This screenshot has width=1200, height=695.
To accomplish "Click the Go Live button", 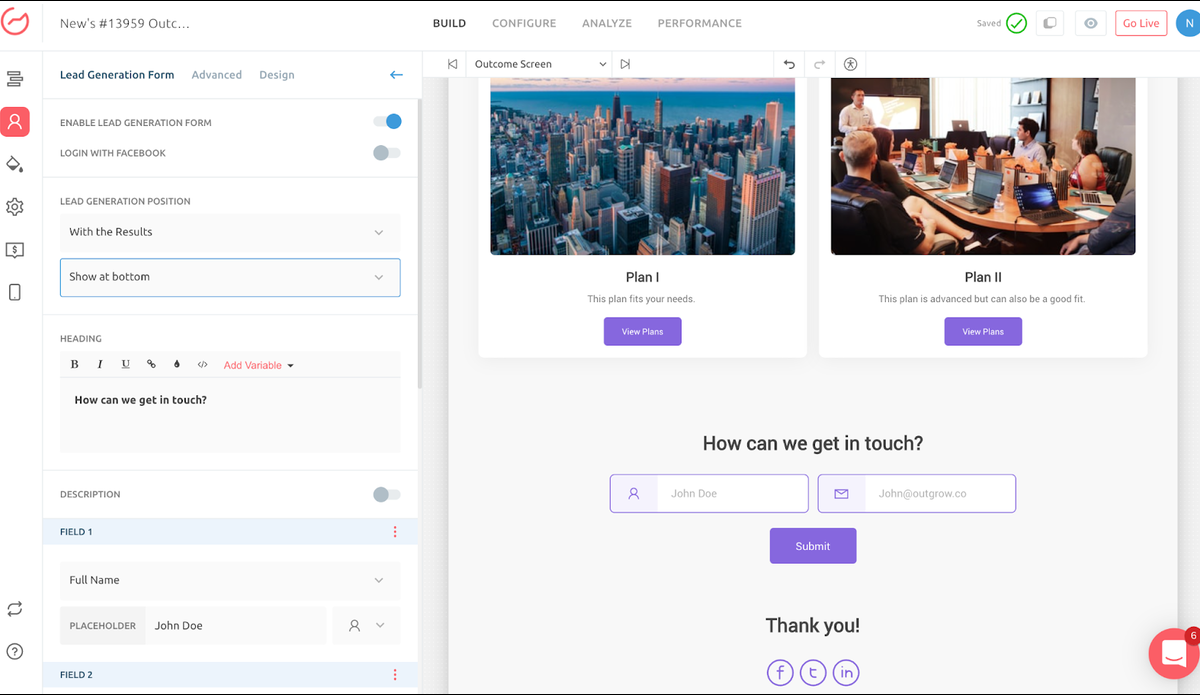I will pyautogui.click(x=1140, y=23).
